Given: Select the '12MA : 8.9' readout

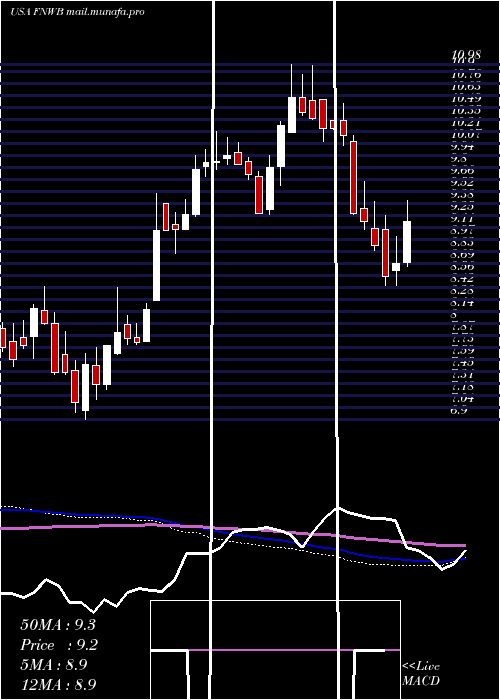Looking at the screenshot, I should 58,685.
